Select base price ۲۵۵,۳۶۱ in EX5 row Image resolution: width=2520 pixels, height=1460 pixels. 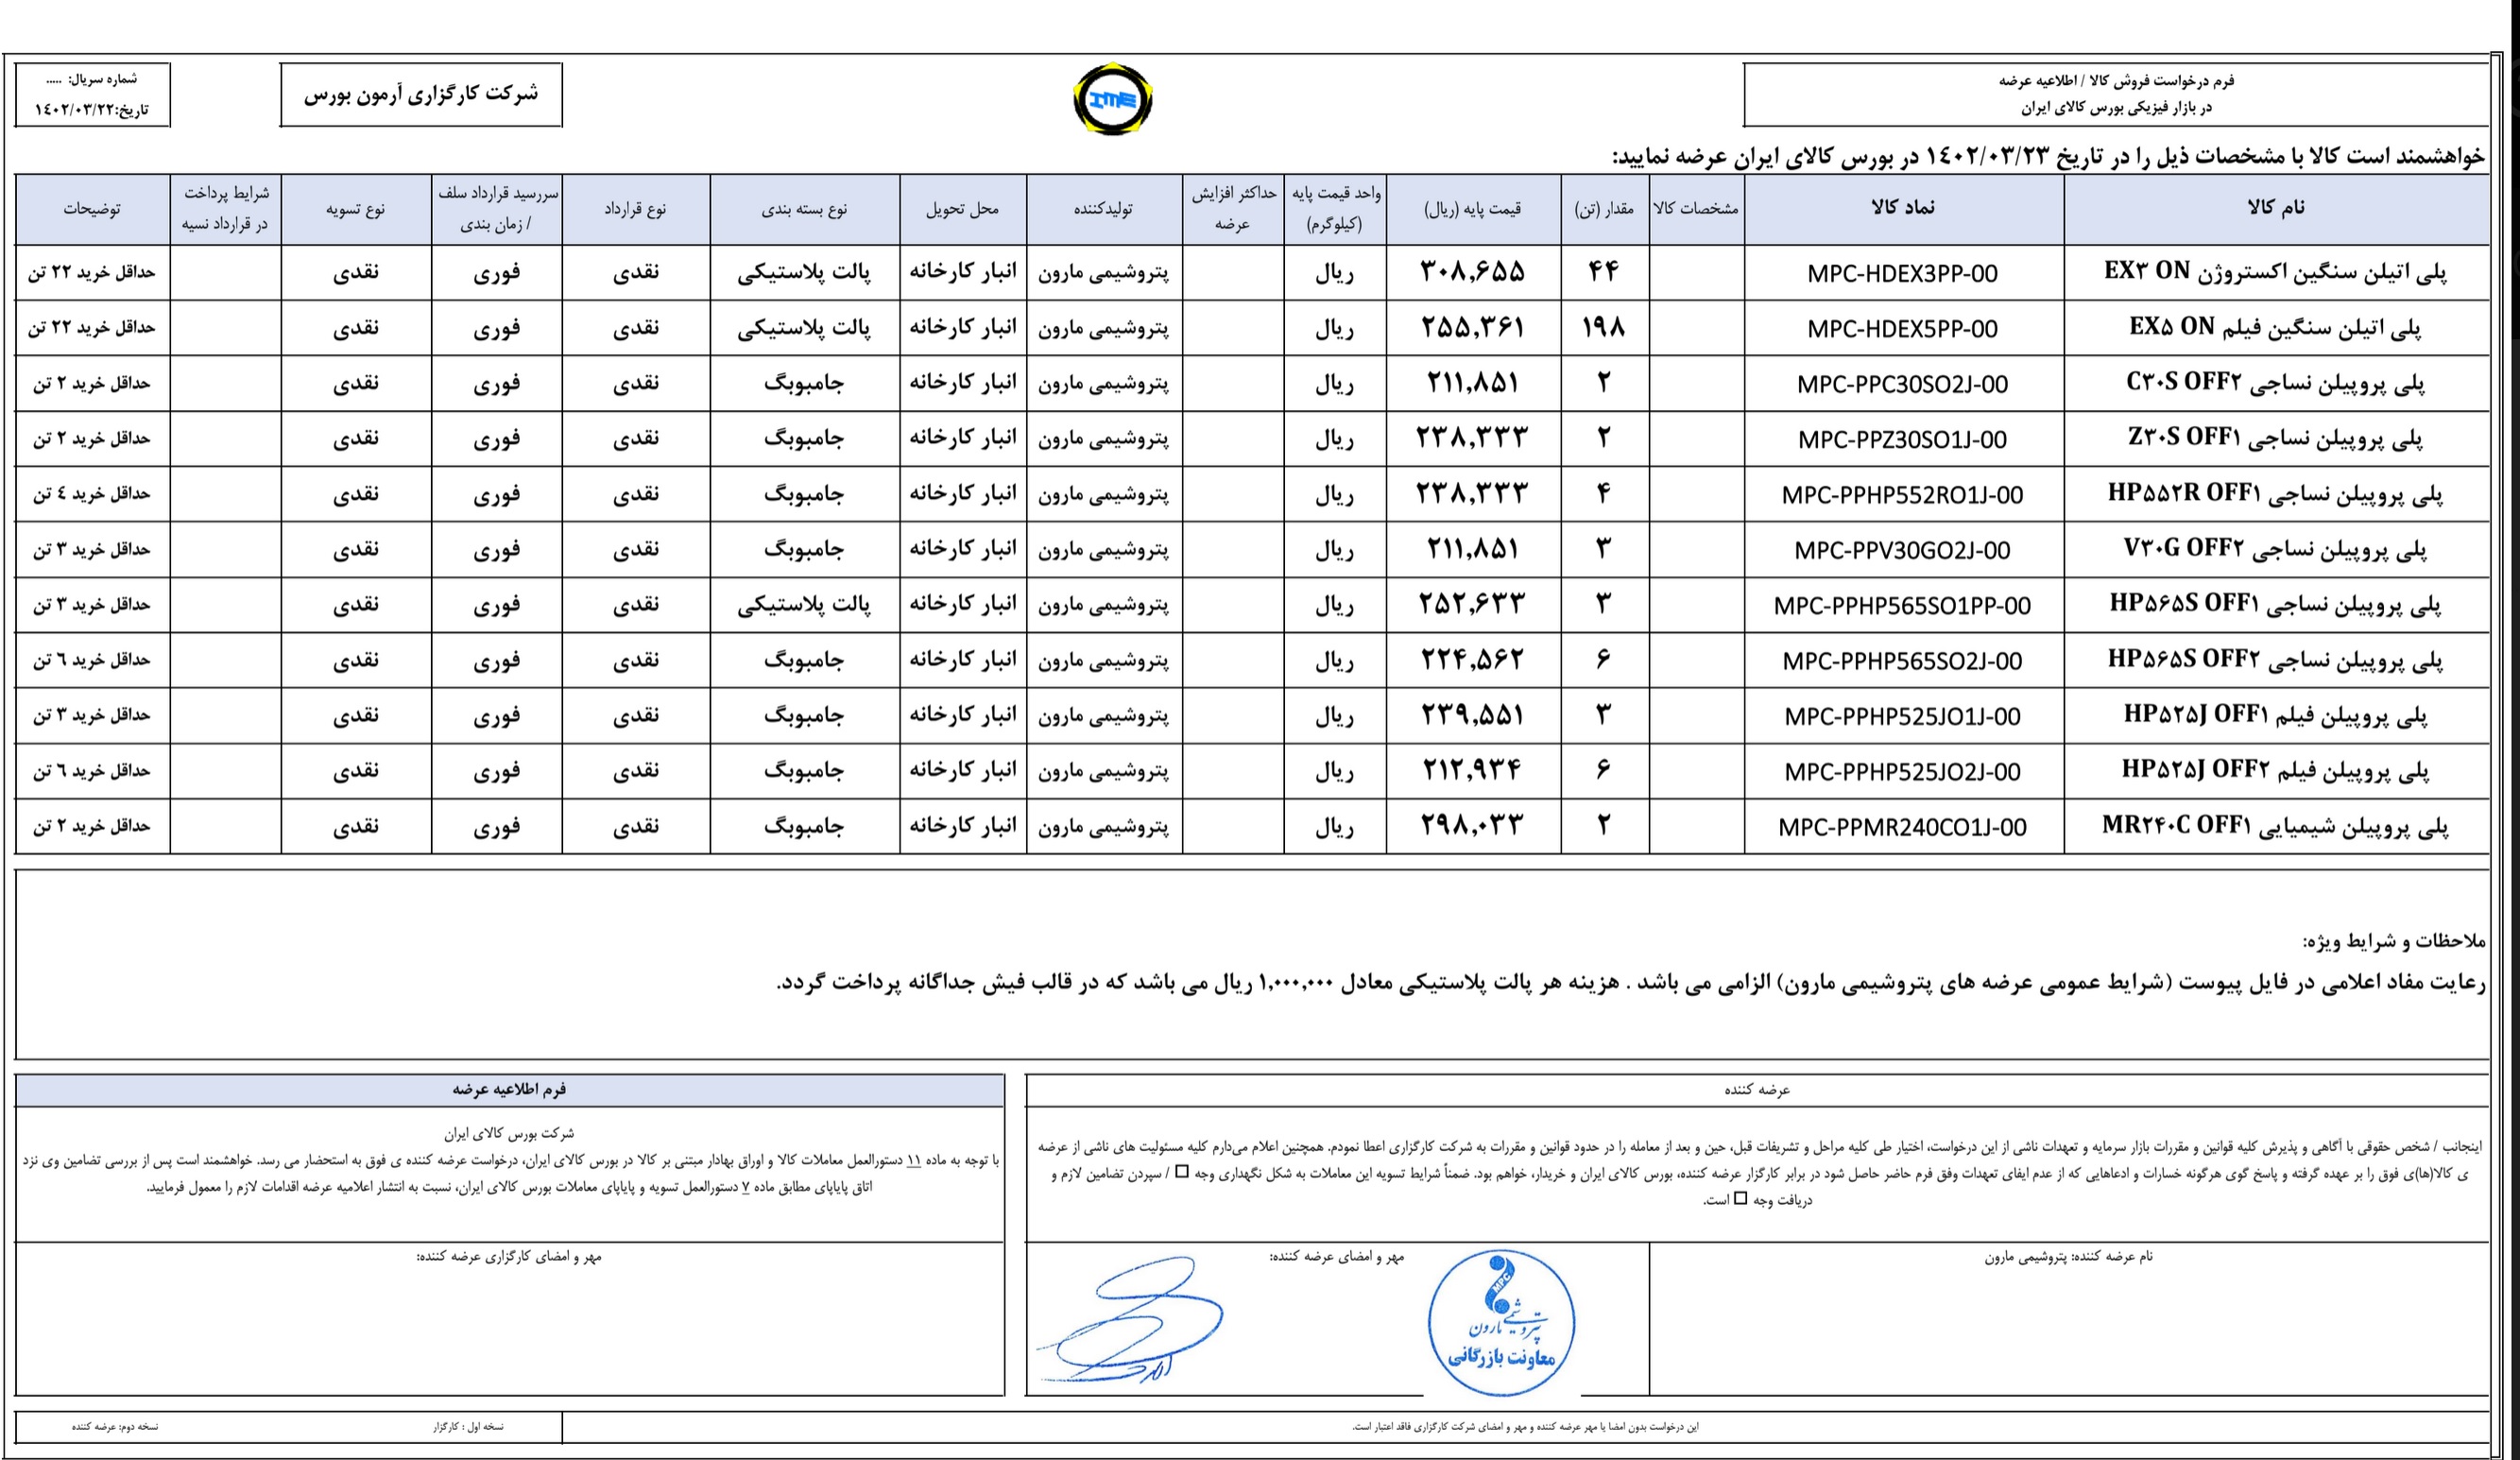1473,327
